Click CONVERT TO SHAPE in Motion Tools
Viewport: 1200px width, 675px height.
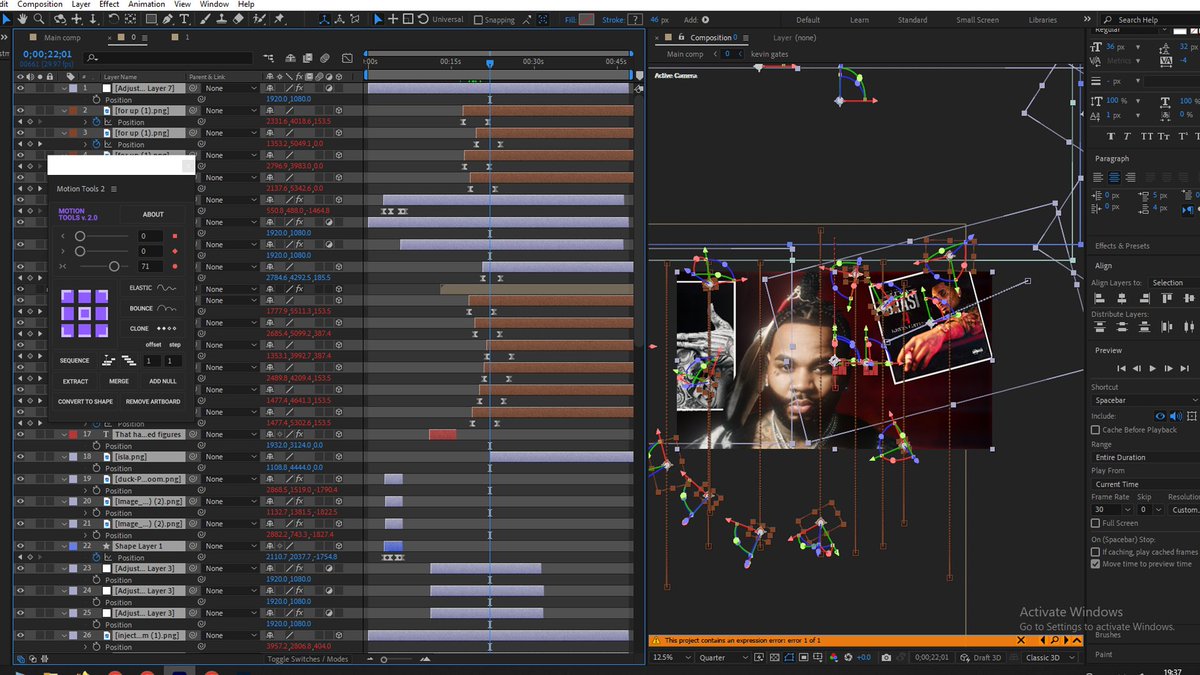pos(85,401)
